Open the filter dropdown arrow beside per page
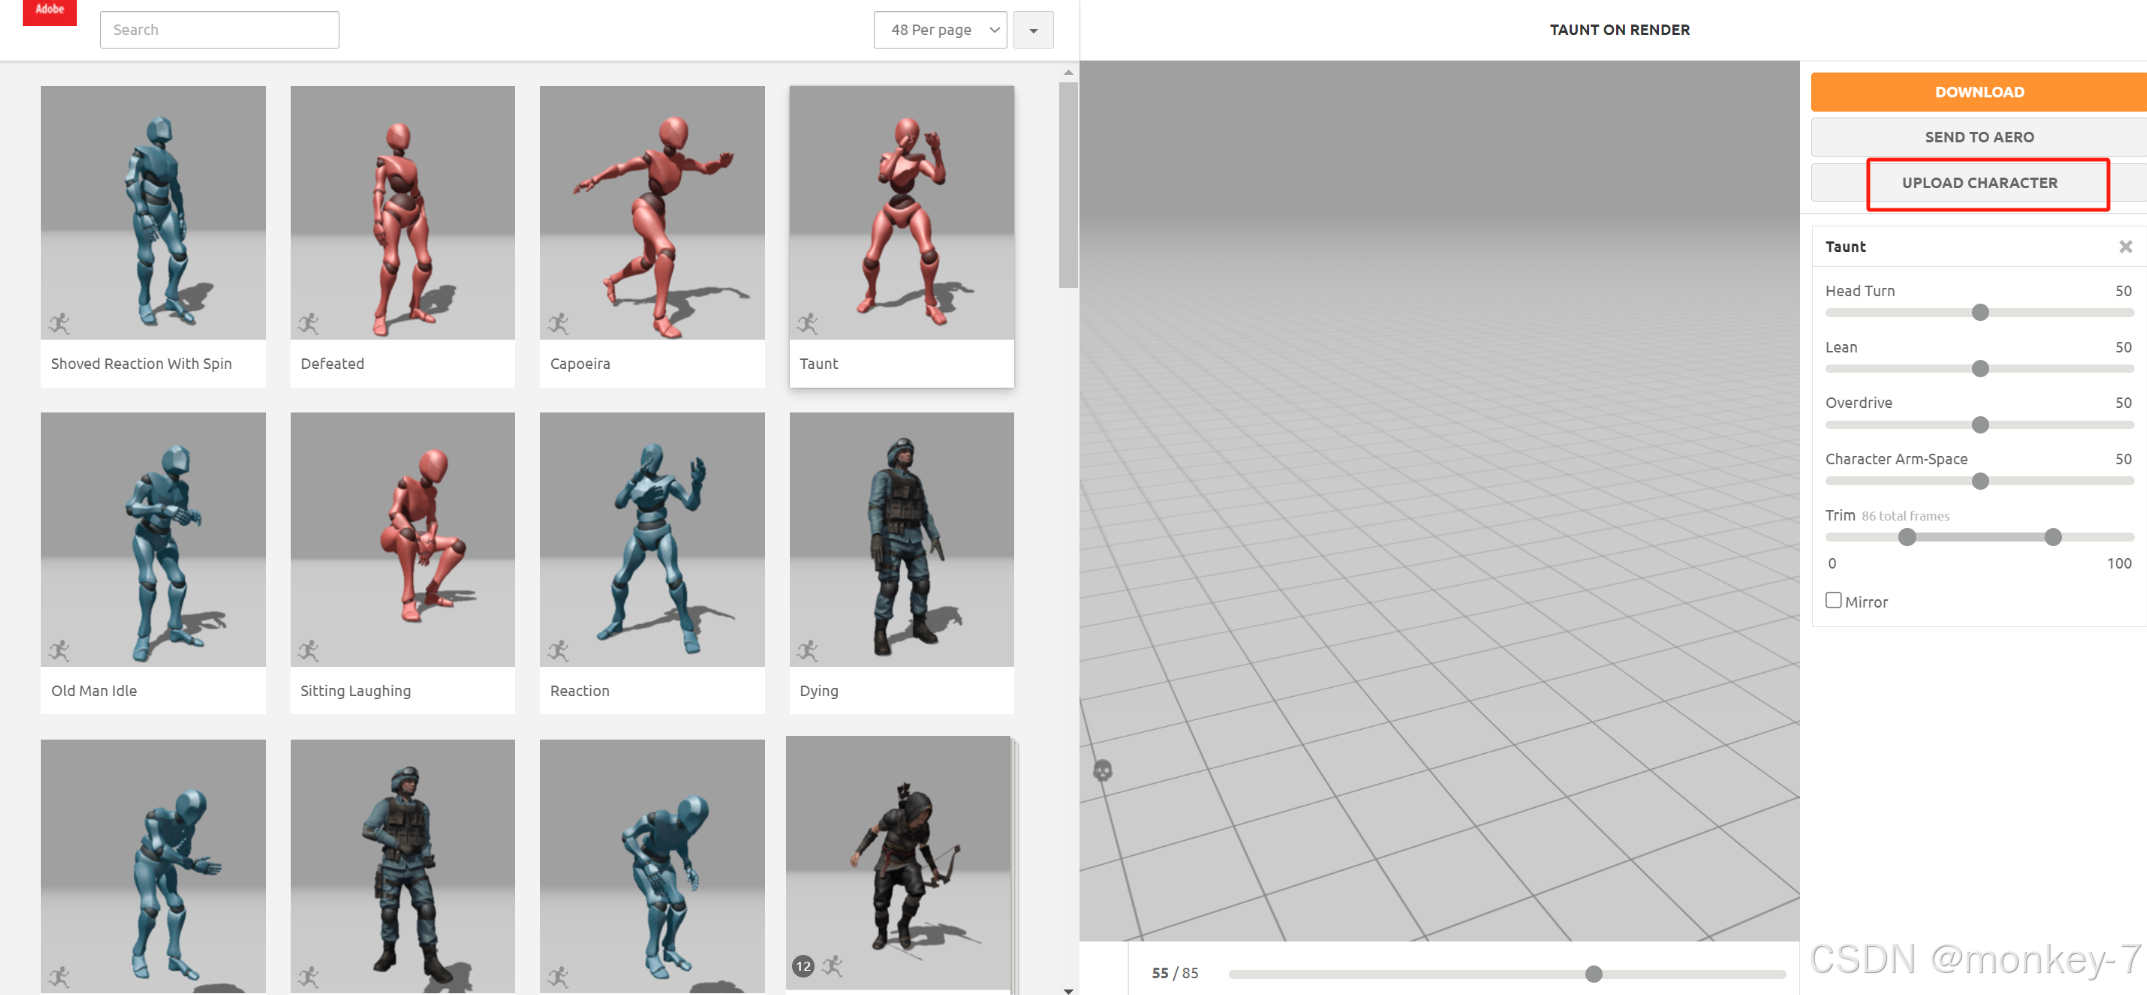Viewport: 2147px width, 995px height. [x=1033, y=30]
